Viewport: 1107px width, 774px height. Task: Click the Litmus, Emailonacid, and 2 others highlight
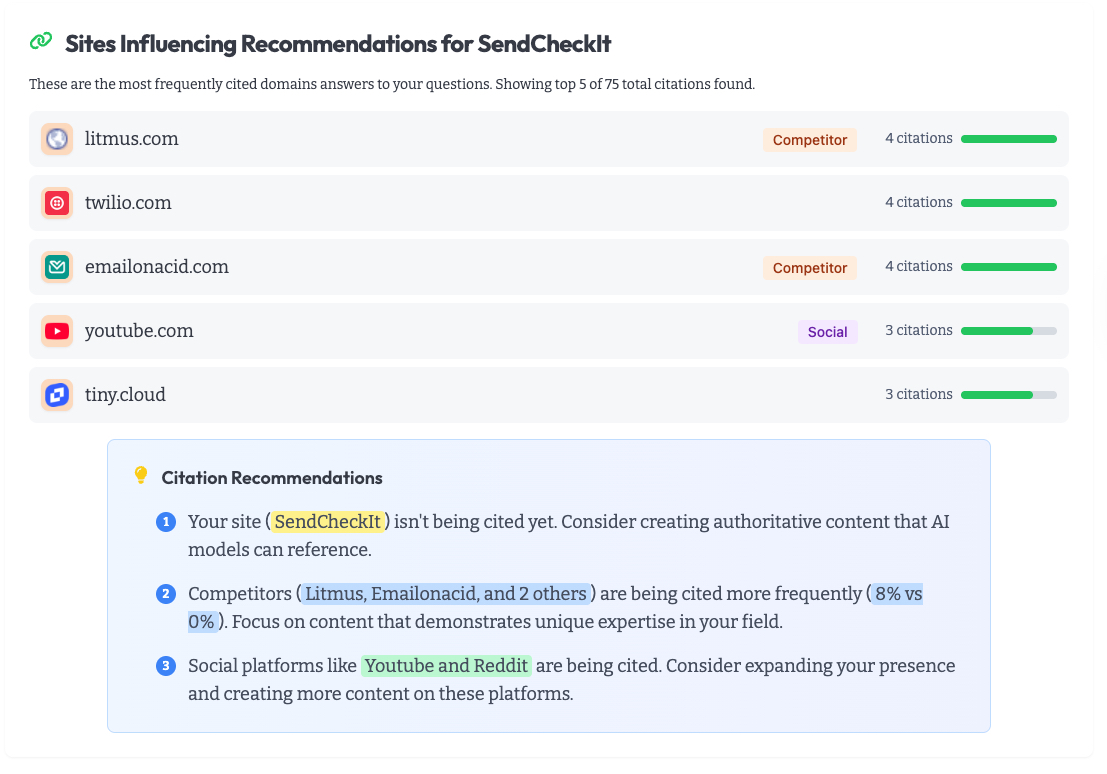click(446, 594)
